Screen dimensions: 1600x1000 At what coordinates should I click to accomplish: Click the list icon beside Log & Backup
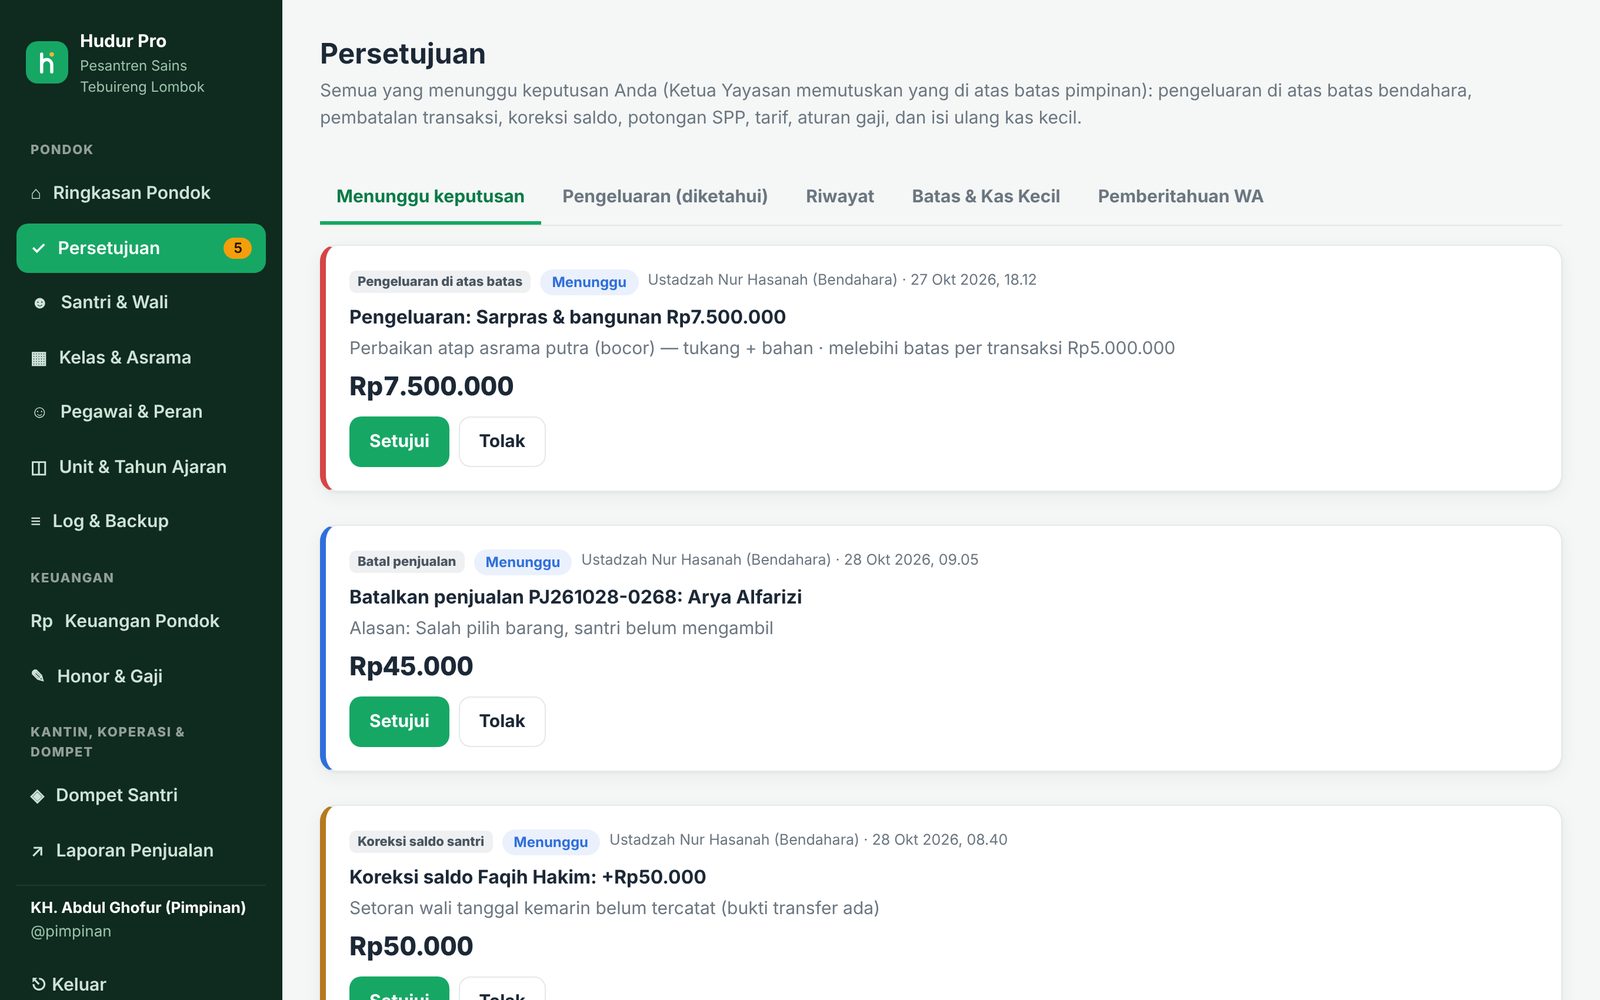(x=36, y=521)
